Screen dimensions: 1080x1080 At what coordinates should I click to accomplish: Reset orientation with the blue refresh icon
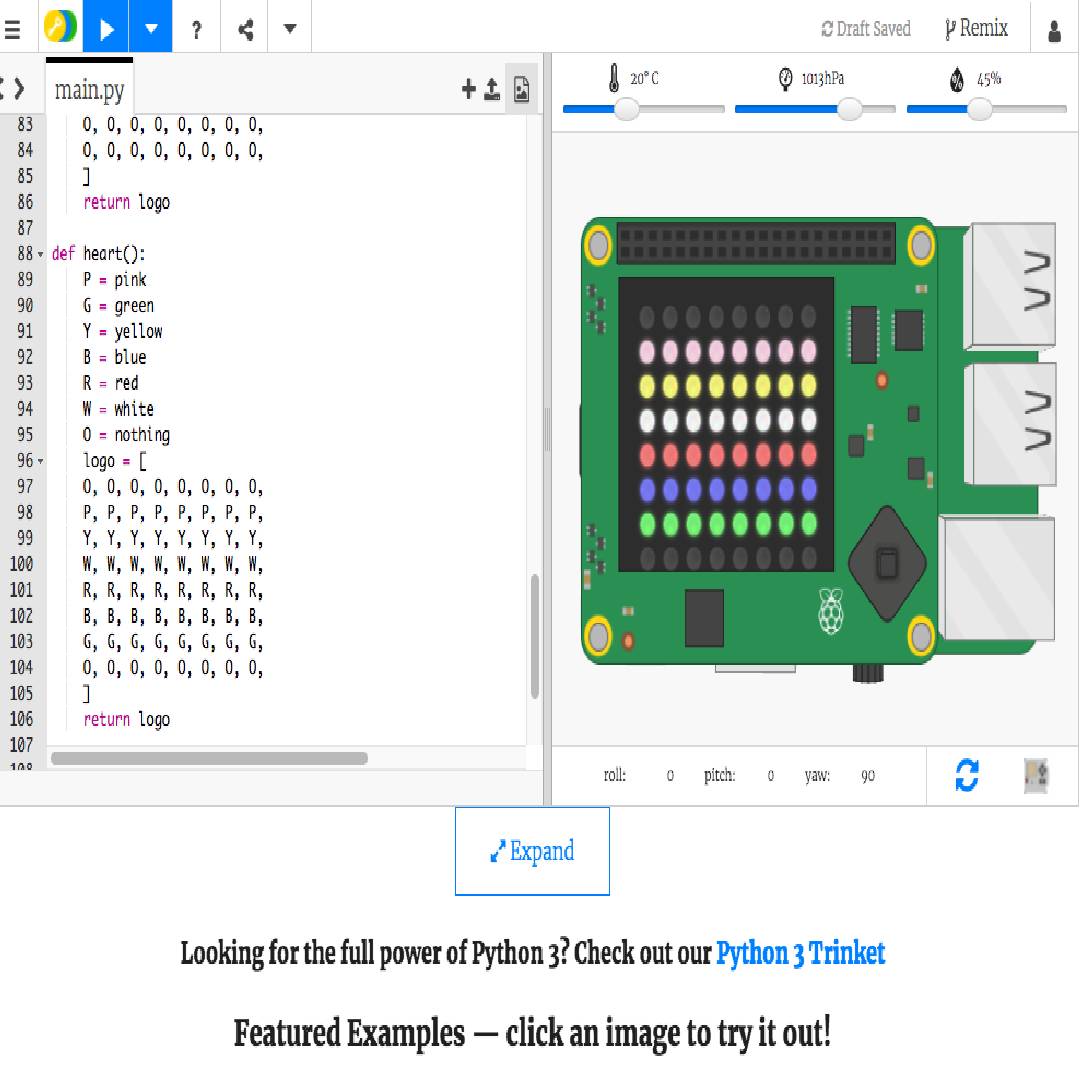click(x=967, y=775)
